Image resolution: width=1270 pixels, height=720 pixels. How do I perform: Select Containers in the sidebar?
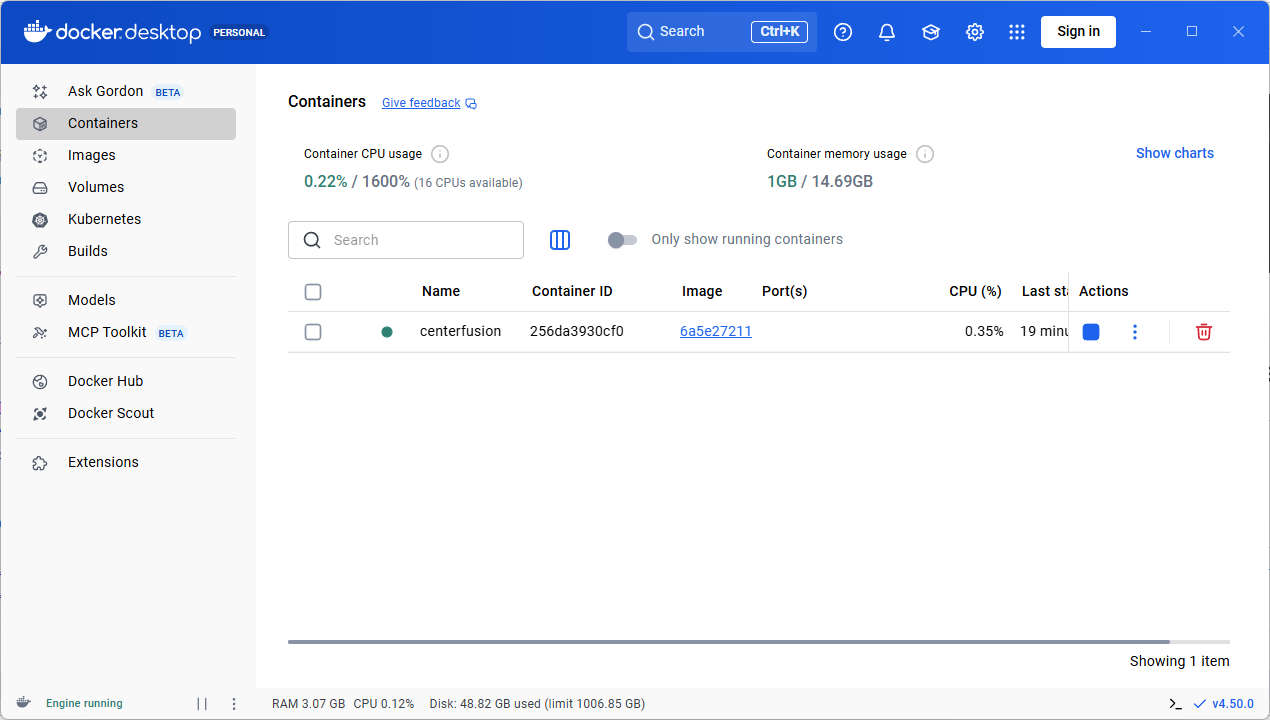tap(126, 123)
